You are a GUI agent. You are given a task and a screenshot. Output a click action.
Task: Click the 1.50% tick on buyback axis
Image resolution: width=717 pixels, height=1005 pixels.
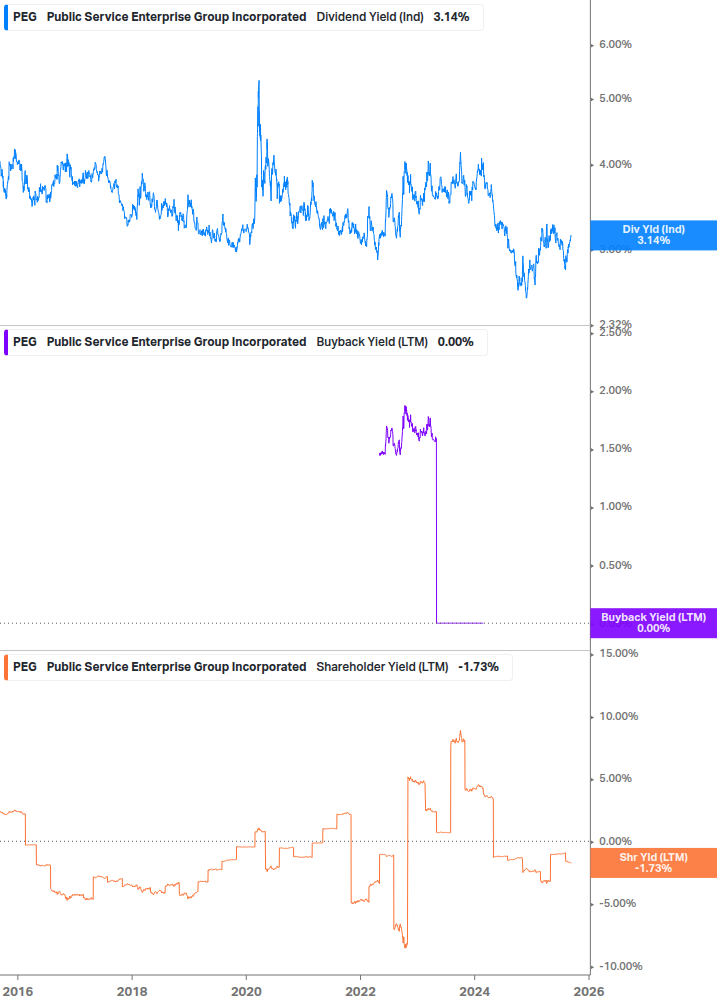pyautogui.click(x=615, y=449)
